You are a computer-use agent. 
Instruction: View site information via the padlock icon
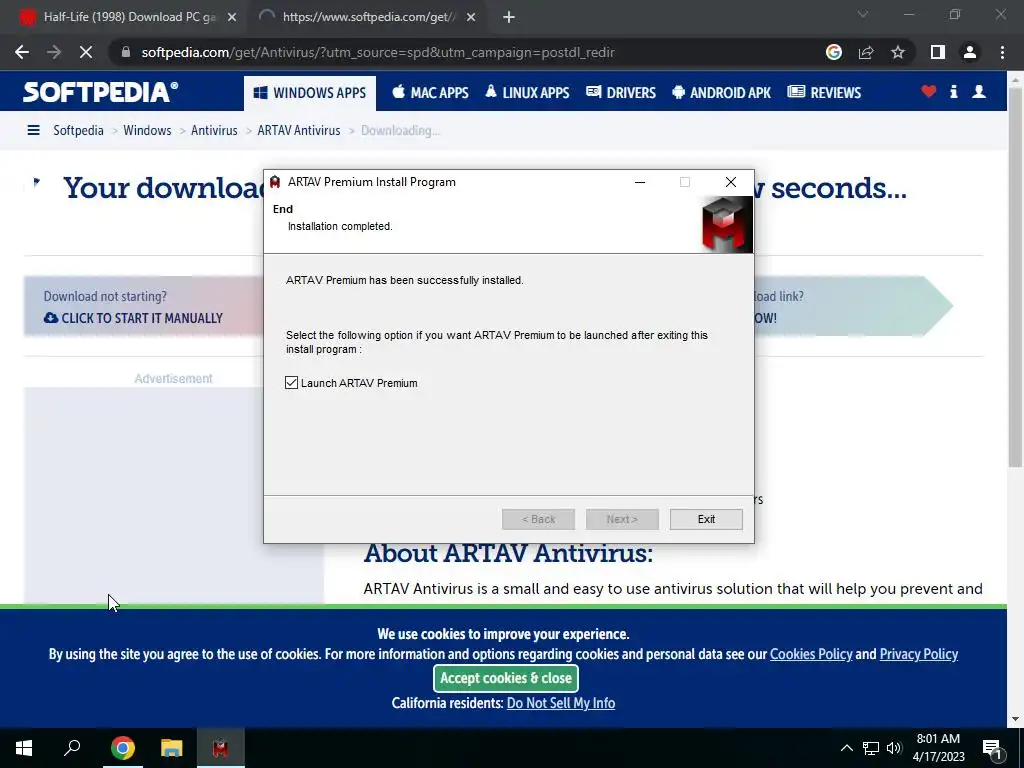[x=125, y=52]
